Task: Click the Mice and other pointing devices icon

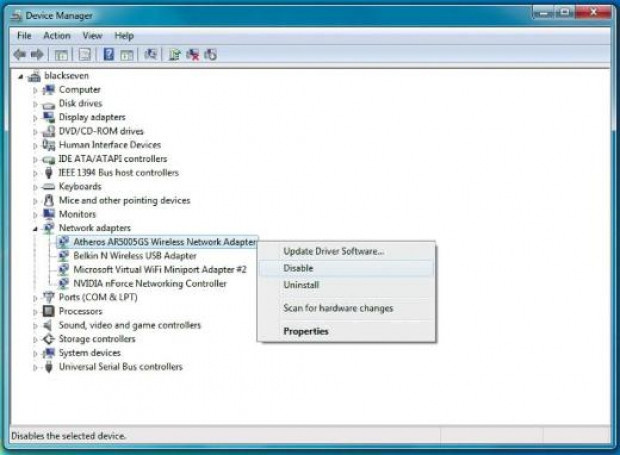Action: point(49,200)
